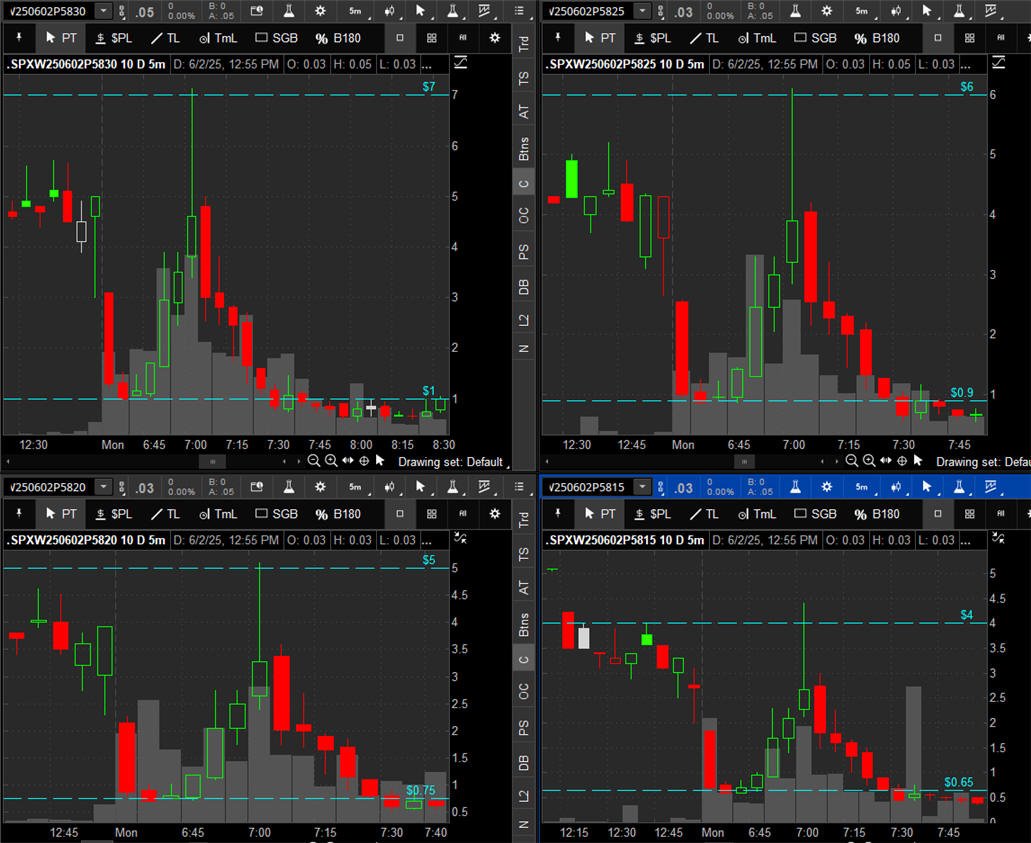This screenshot has height=843, width=1031.
Task: Click the grid layout icon in P5830 drawing toolbar
Action: tap(431, 38)
